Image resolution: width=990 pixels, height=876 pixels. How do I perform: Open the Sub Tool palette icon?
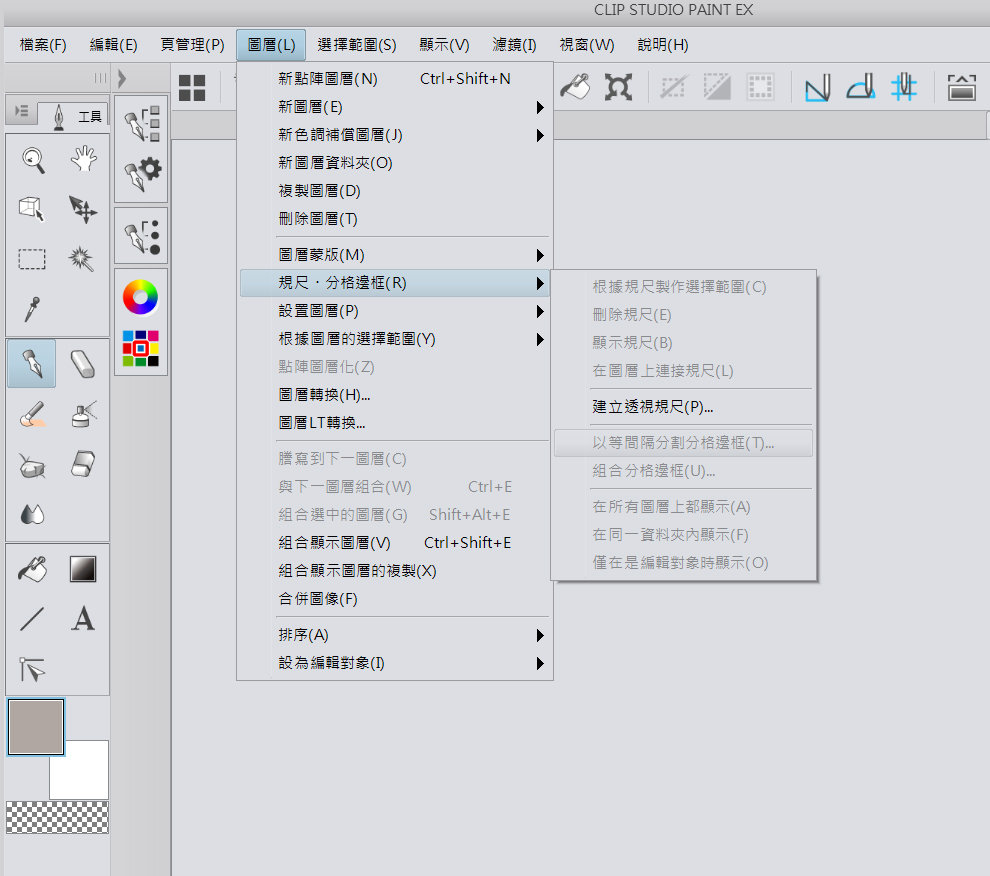(x=141, y=123)
